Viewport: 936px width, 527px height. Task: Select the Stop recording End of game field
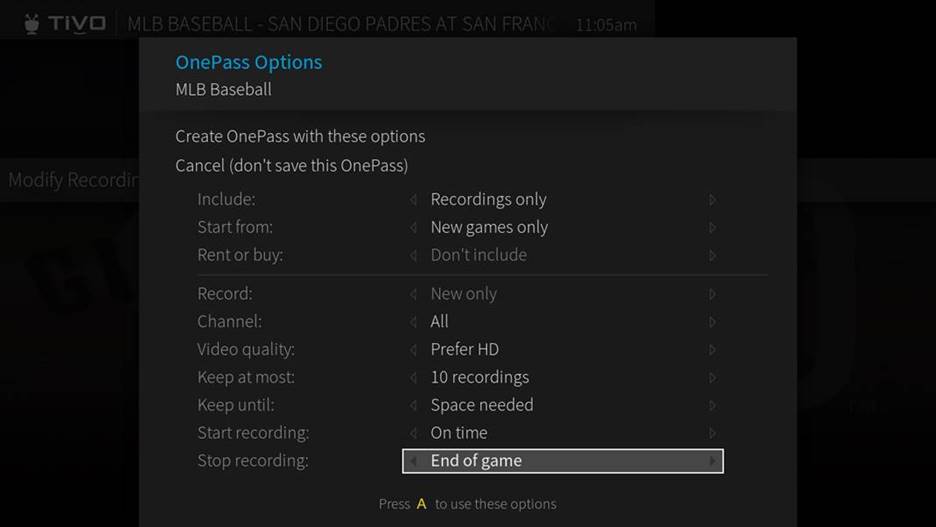562,461
